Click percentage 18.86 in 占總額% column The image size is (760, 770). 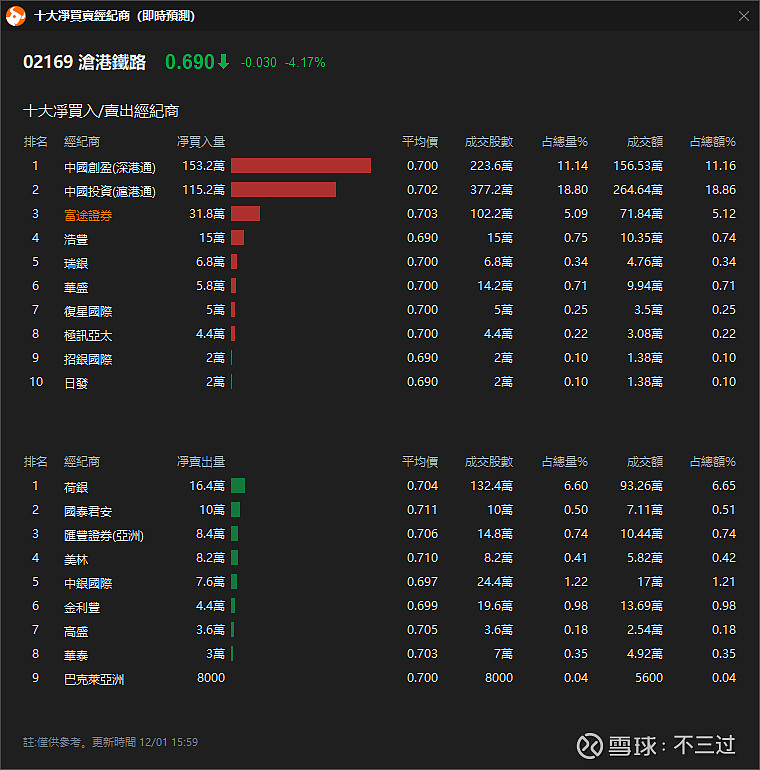point(721,190)
